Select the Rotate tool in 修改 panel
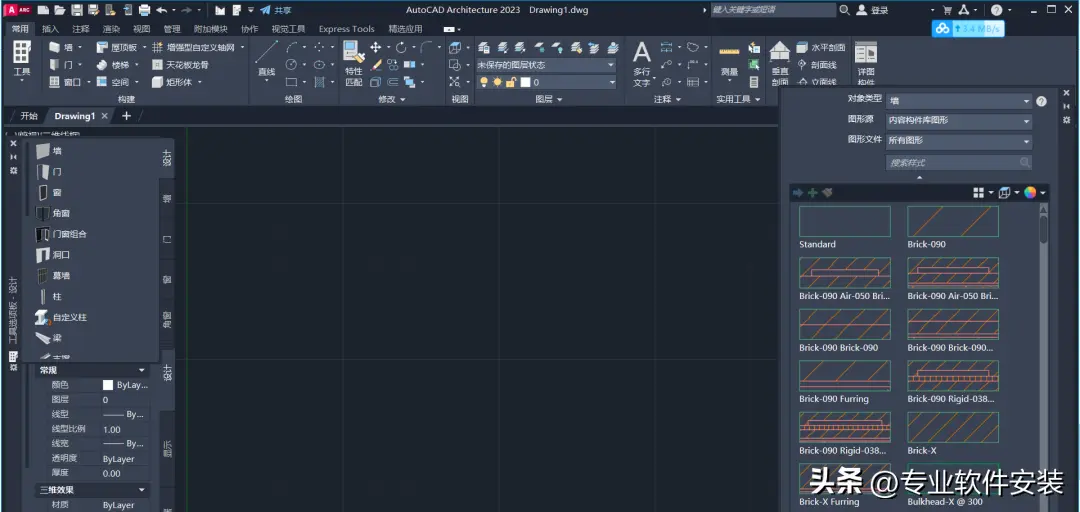Screen dimensions: 1080x512 point(401,48)
